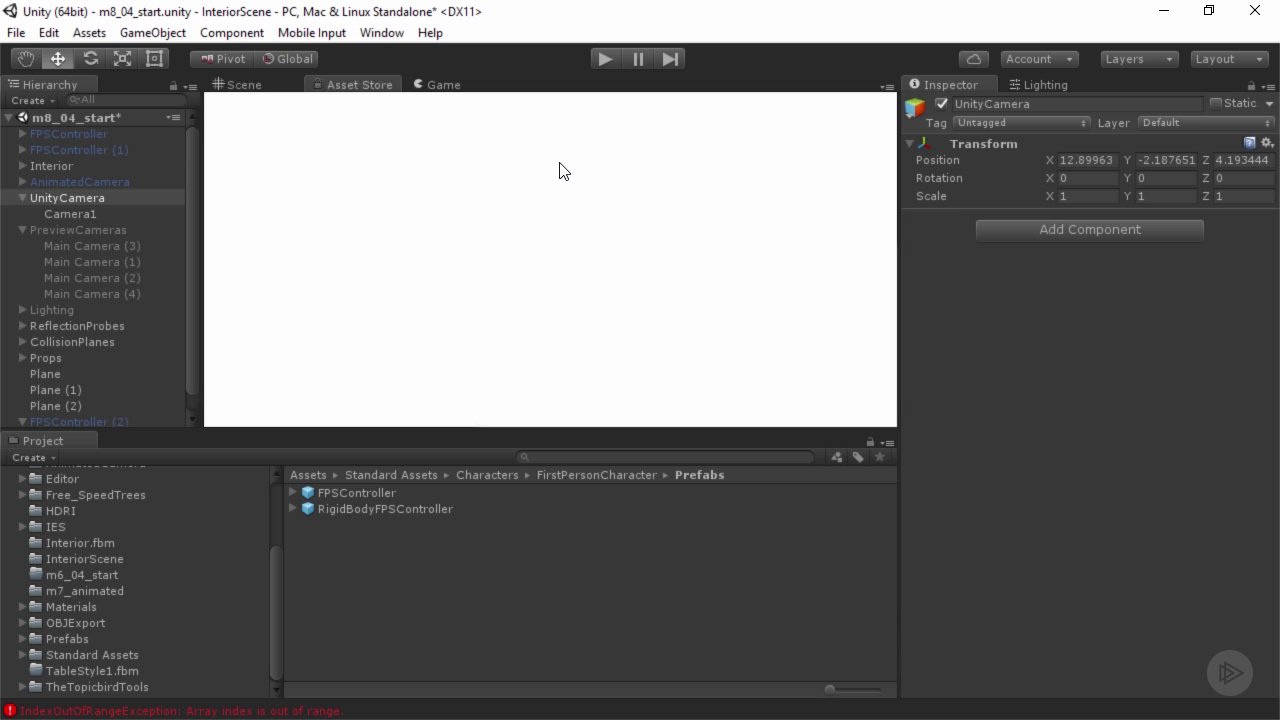
Task: Click the error icon in status bar
Action: click(10, 711)
